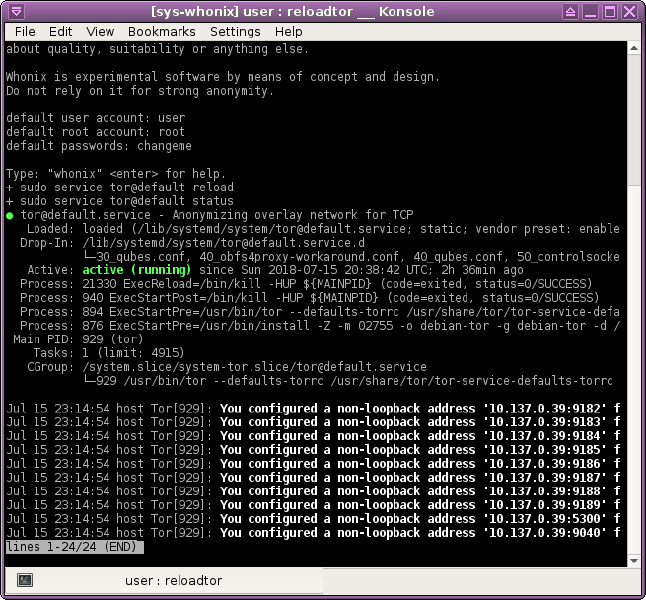Click the Process 876 ExecStartPre line
The image size is (646, 600).
pyautogui.click(x=320, y=326)
